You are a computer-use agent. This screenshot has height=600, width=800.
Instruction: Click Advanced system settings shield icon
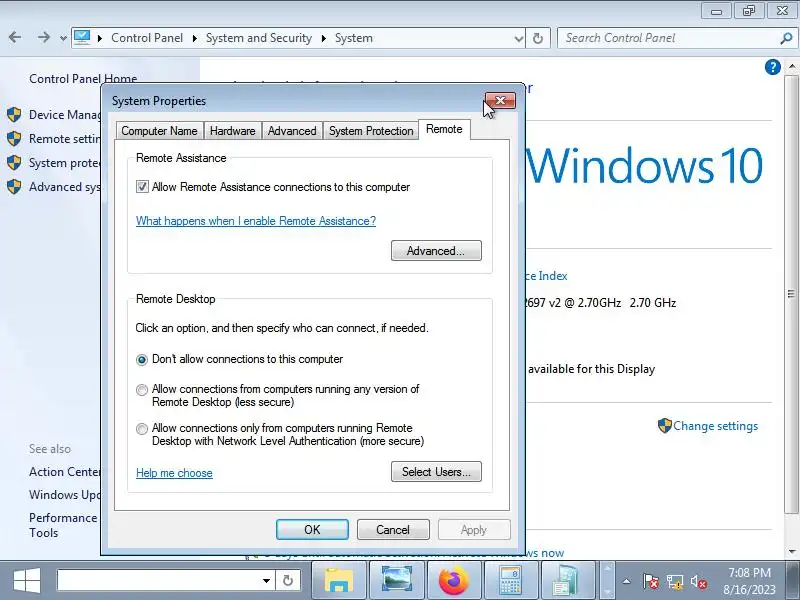[14, 186]
